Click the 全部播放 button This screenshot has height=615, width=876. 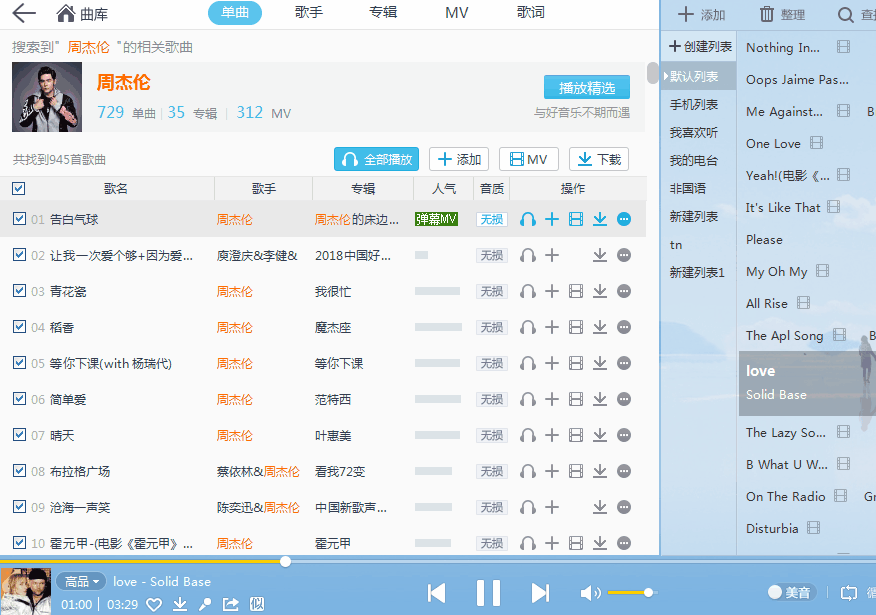[376, 159]
